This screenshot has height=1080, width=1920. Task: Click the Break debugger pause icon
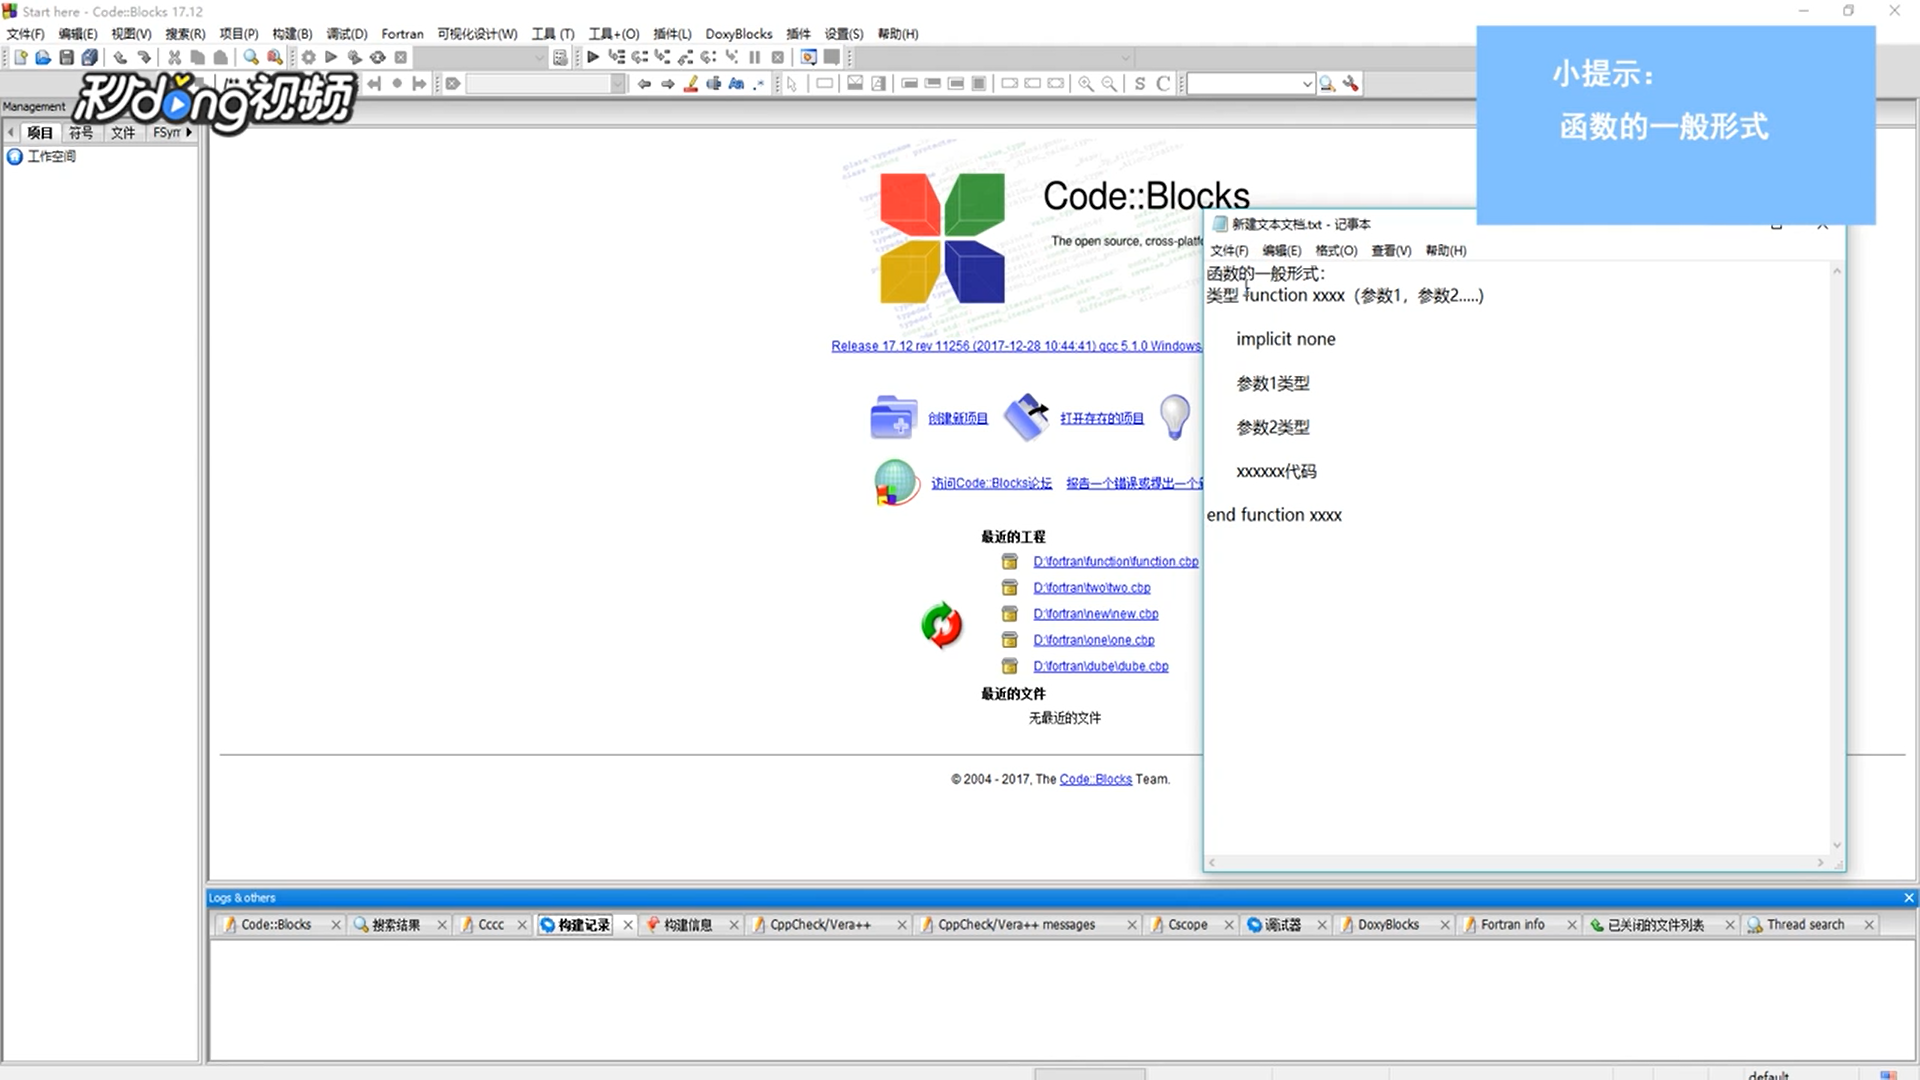pyautogui.click(x=755, y=58)
